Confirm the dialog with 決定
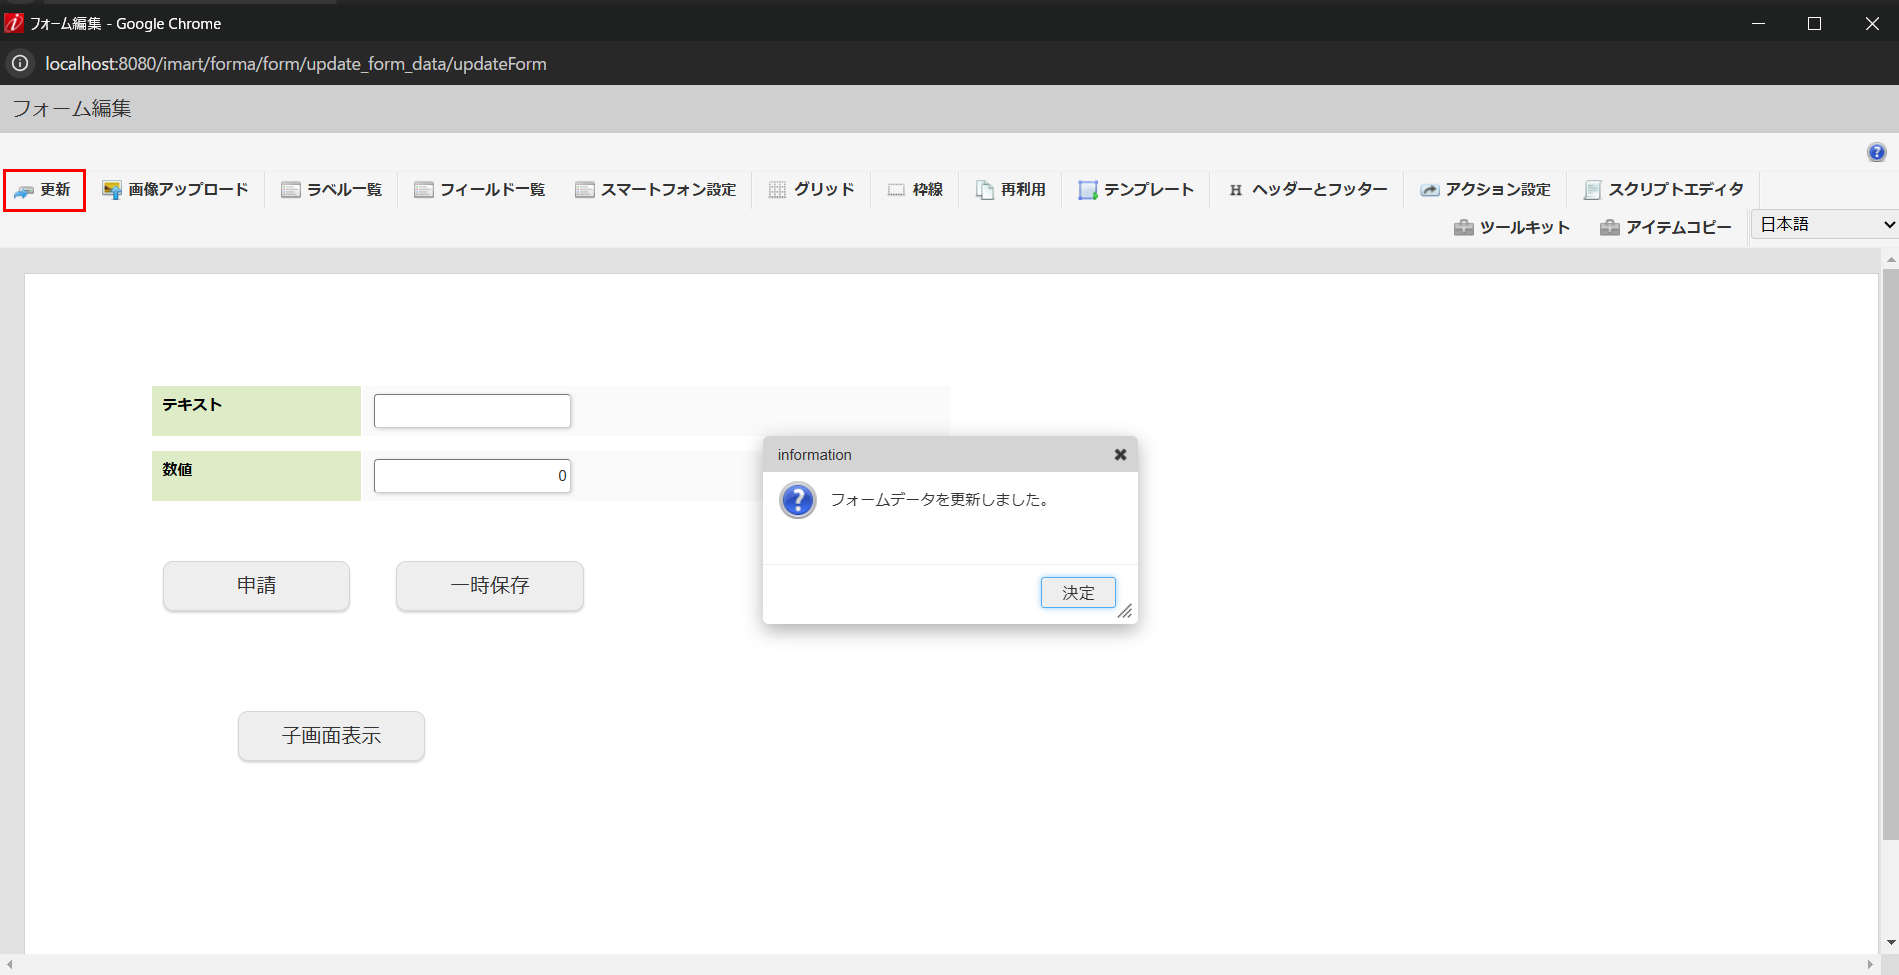The width and height of the screenshot is (1899, 975). pyautogui.click(x=1078, y=592)
